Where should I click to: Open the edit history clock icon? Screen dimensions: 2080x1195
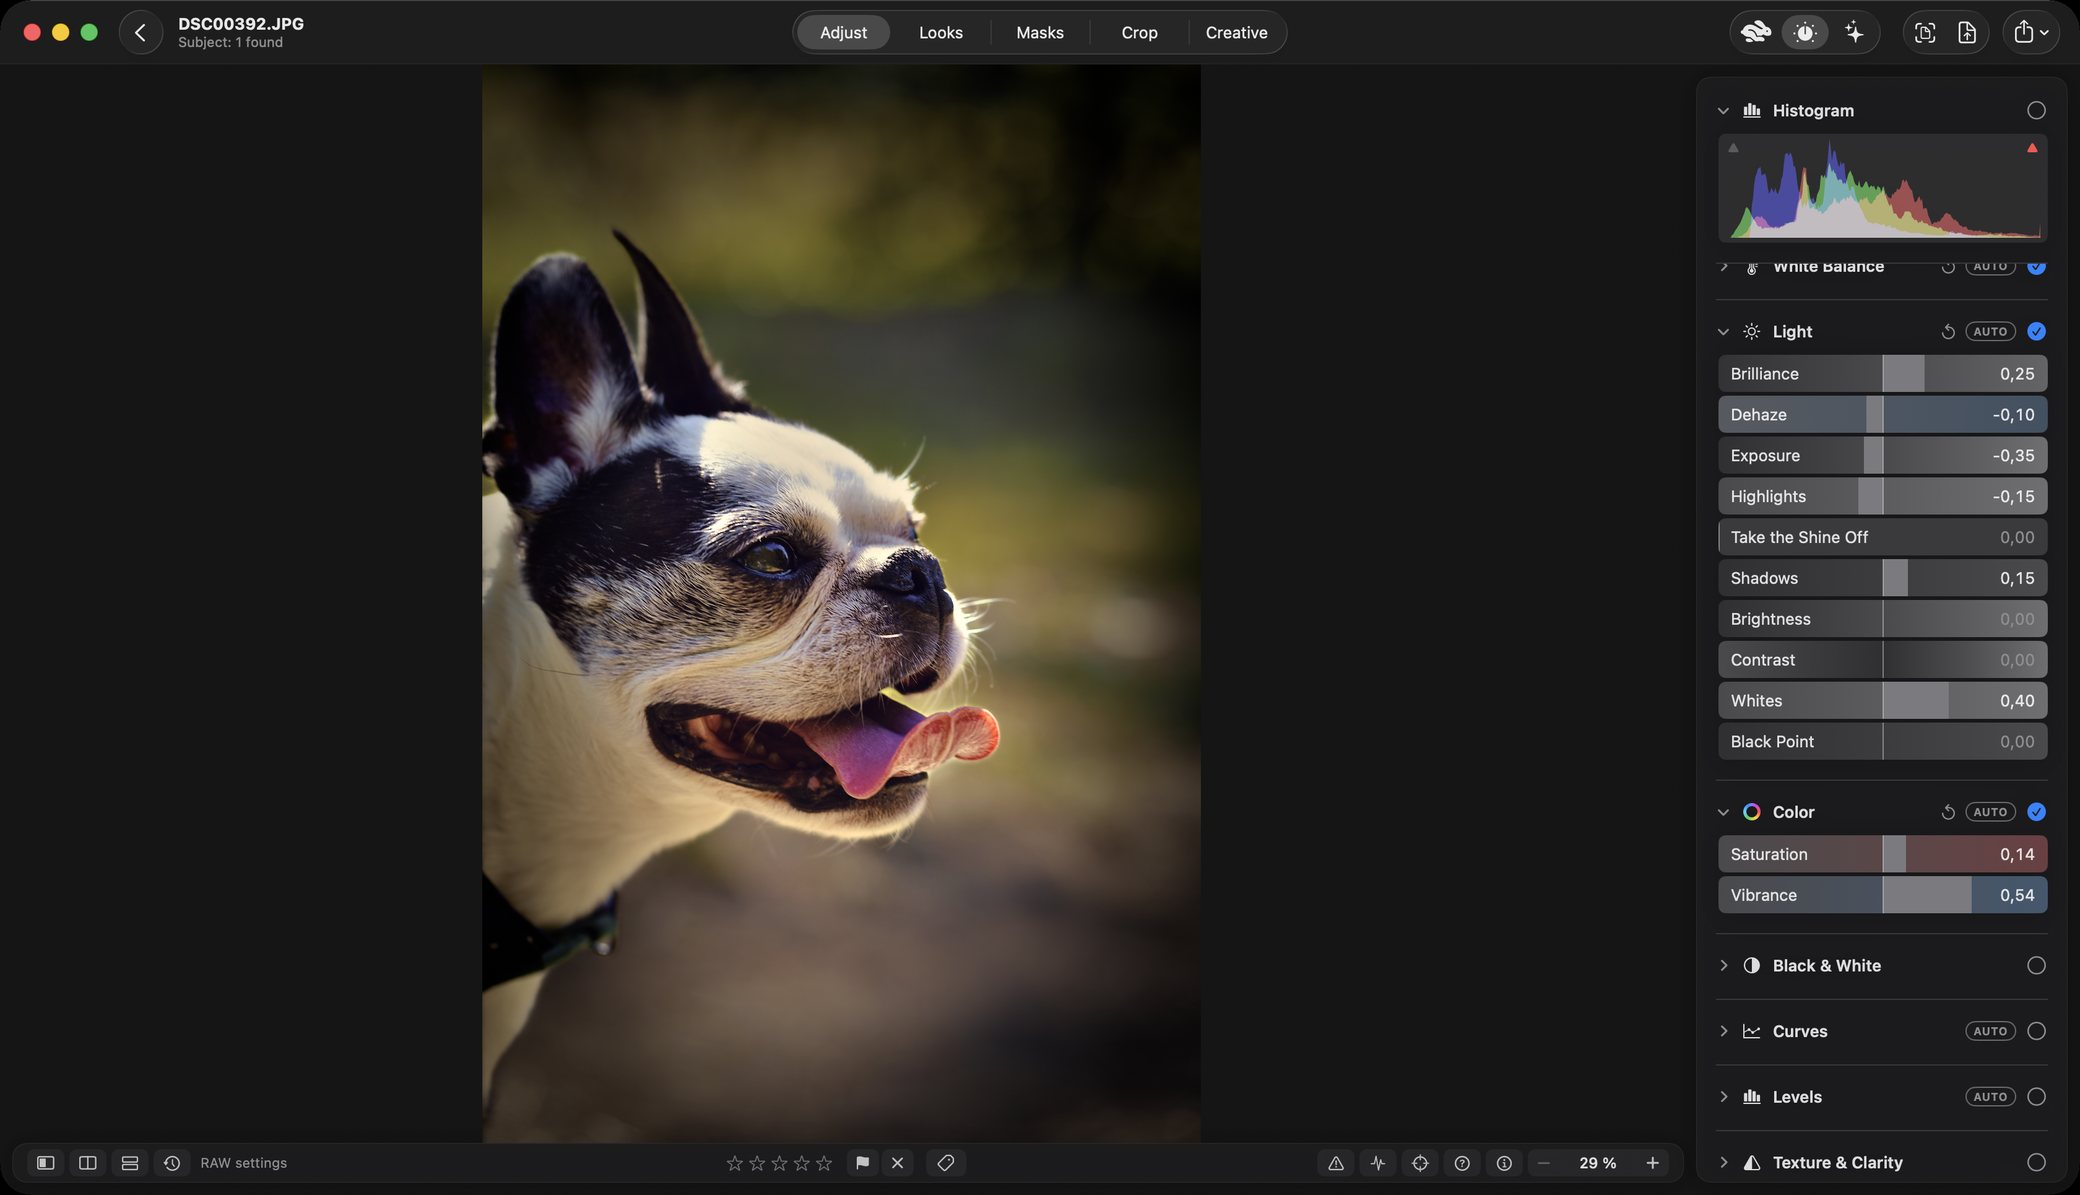172,1163
